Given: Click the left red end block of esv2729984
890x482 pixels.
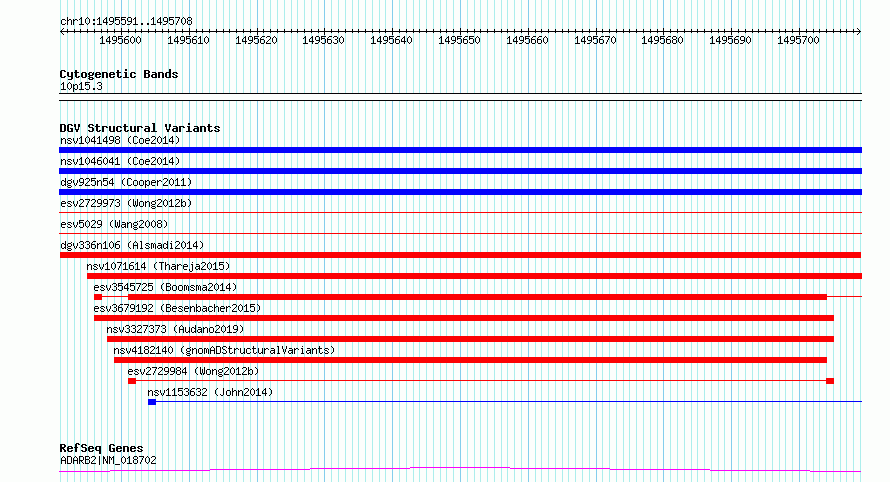Looking at the screenshot, I should click(132, 381).
